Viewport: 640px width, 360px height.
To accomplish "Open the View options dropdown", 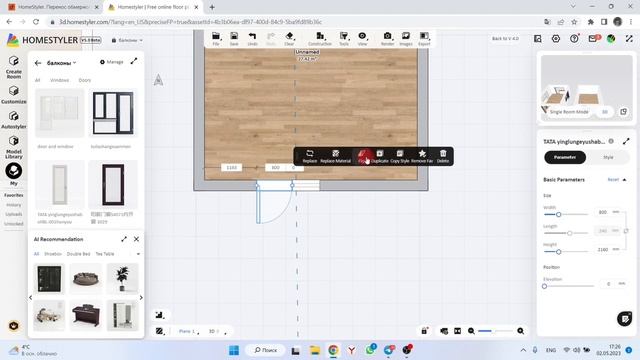I will (x=362, y=39).
